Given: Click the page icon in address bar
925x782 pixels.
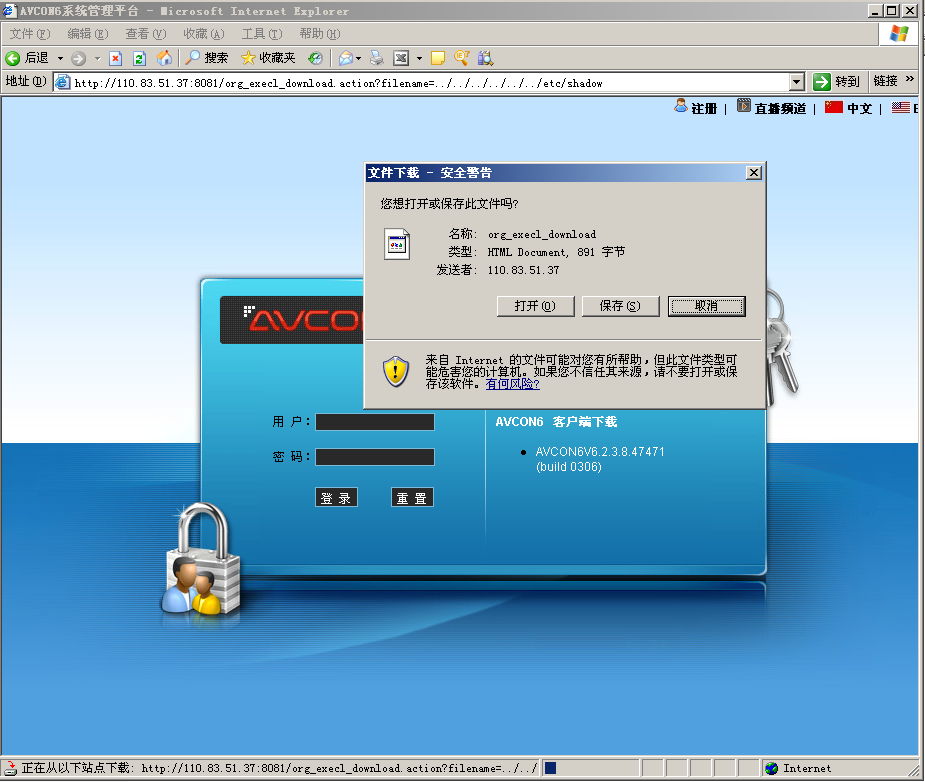Looking at the screenshot, I should 63,83.
